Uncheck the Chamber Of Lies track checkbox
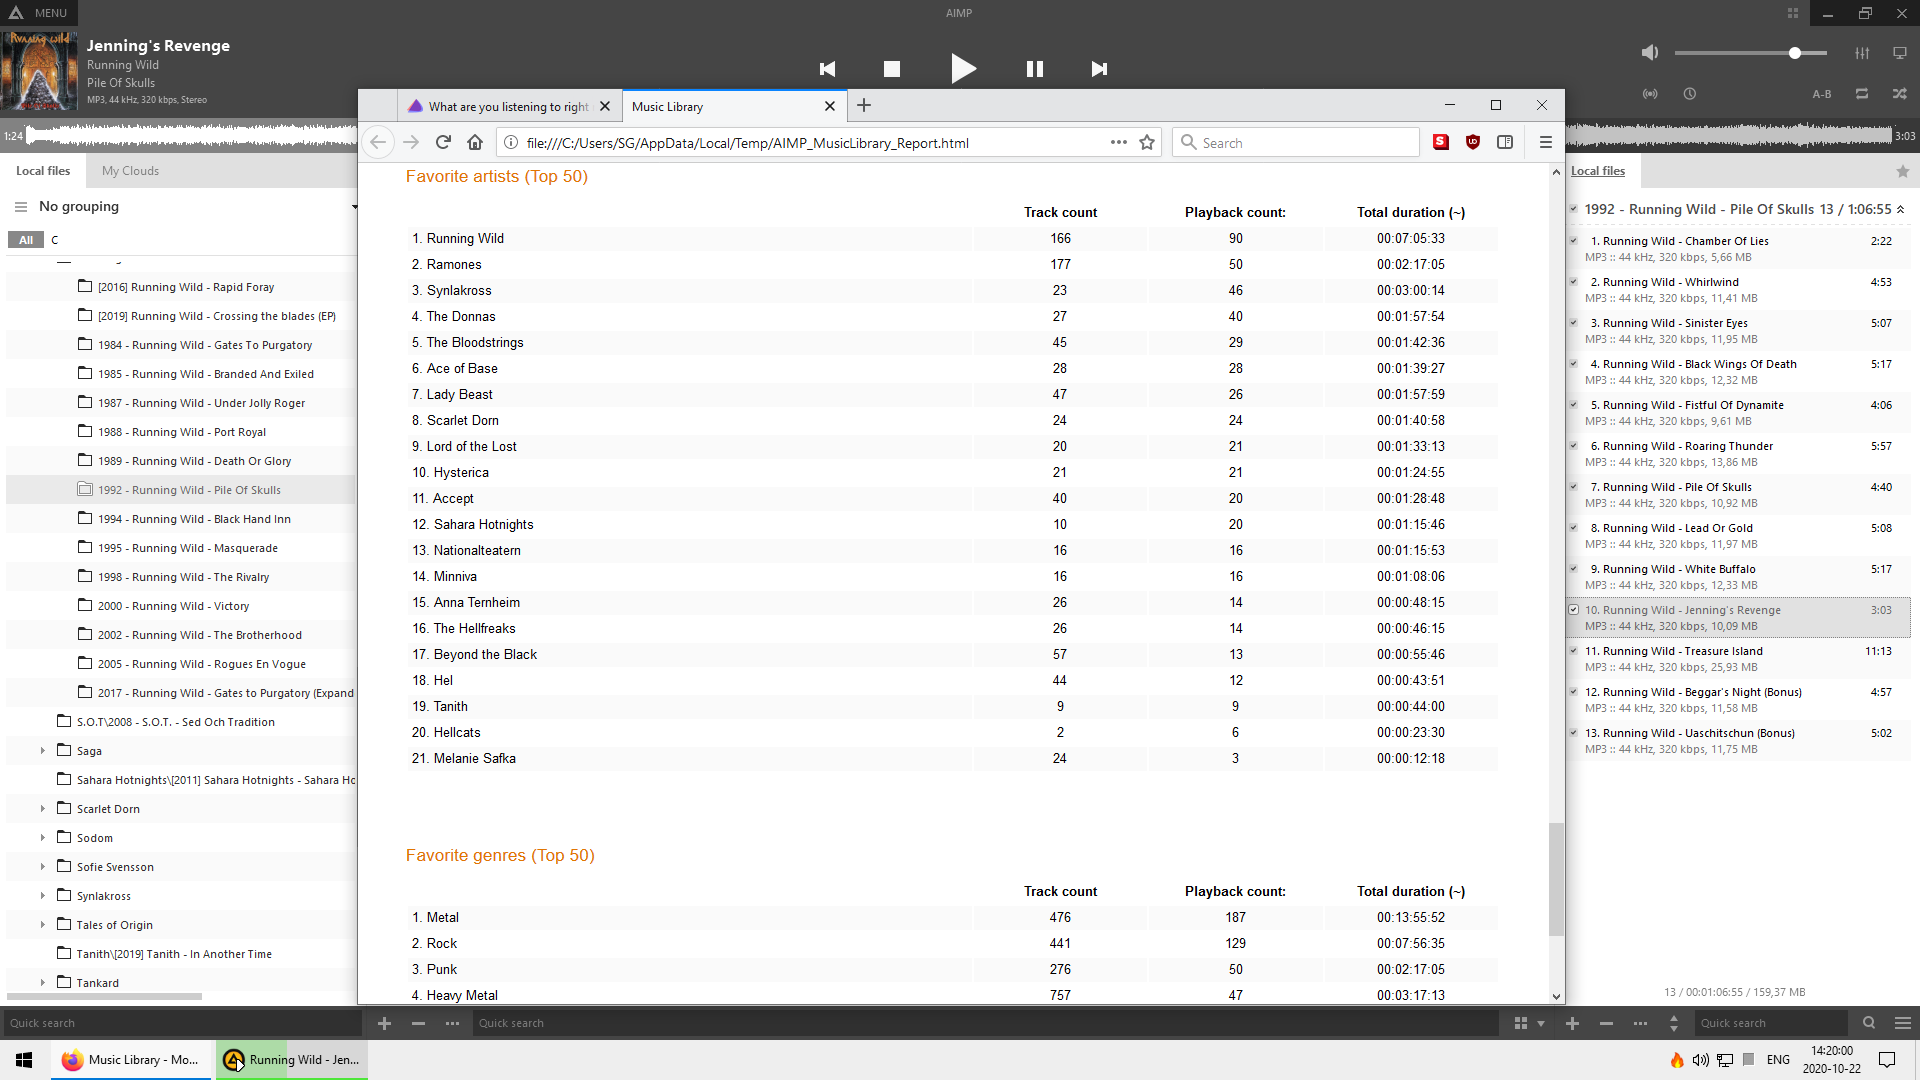The image size is (1920, 1080). 1573,241
